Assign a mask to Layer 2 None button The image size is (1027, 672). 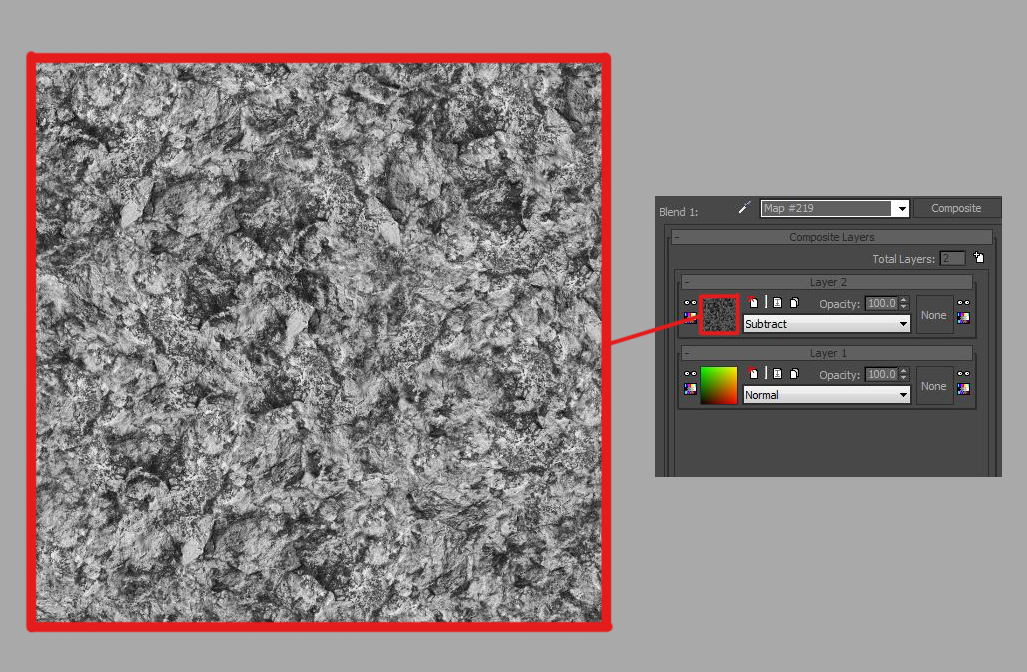click(933, 315)
